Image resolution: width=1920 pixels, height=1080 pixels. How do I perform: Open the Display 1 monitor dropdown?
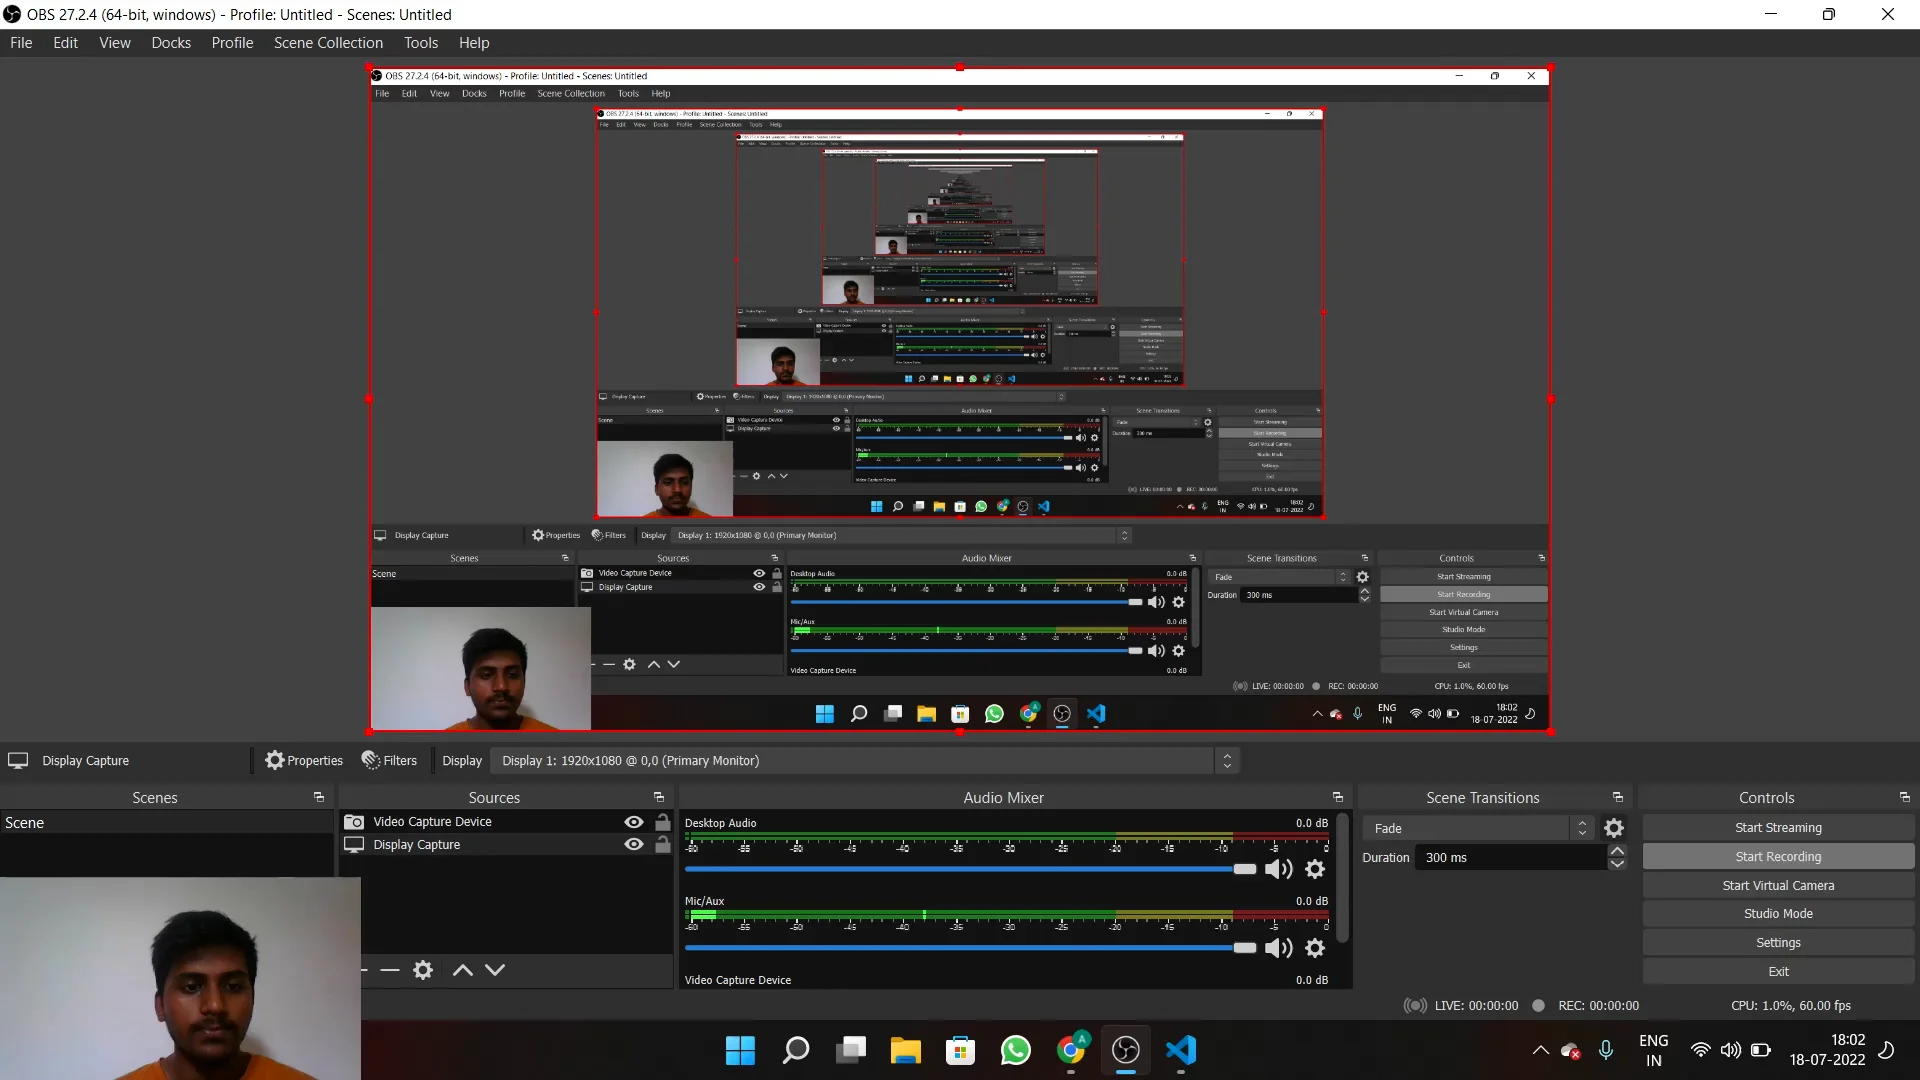(x=1227, y=760)
